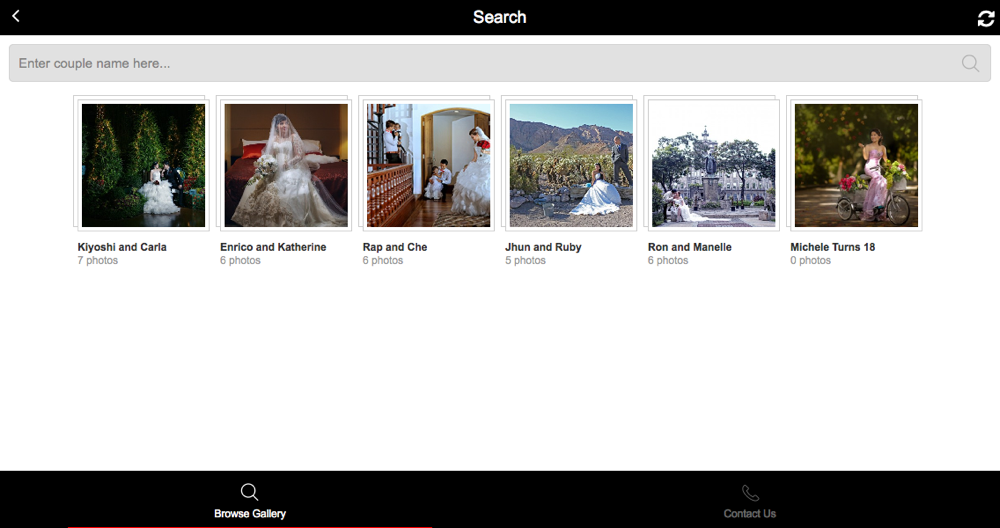Click the Ron and Manelle title text

(x=689, y=247)
